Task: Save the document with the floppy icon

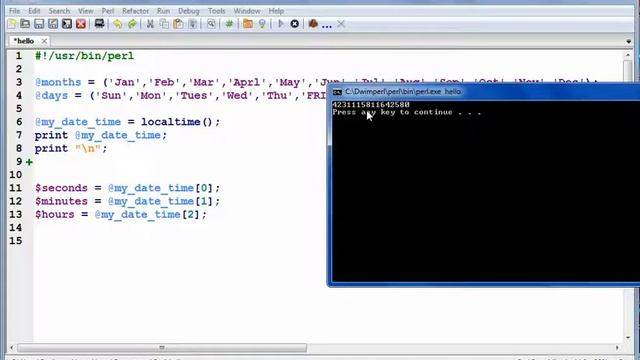Action: click(39, 24)
